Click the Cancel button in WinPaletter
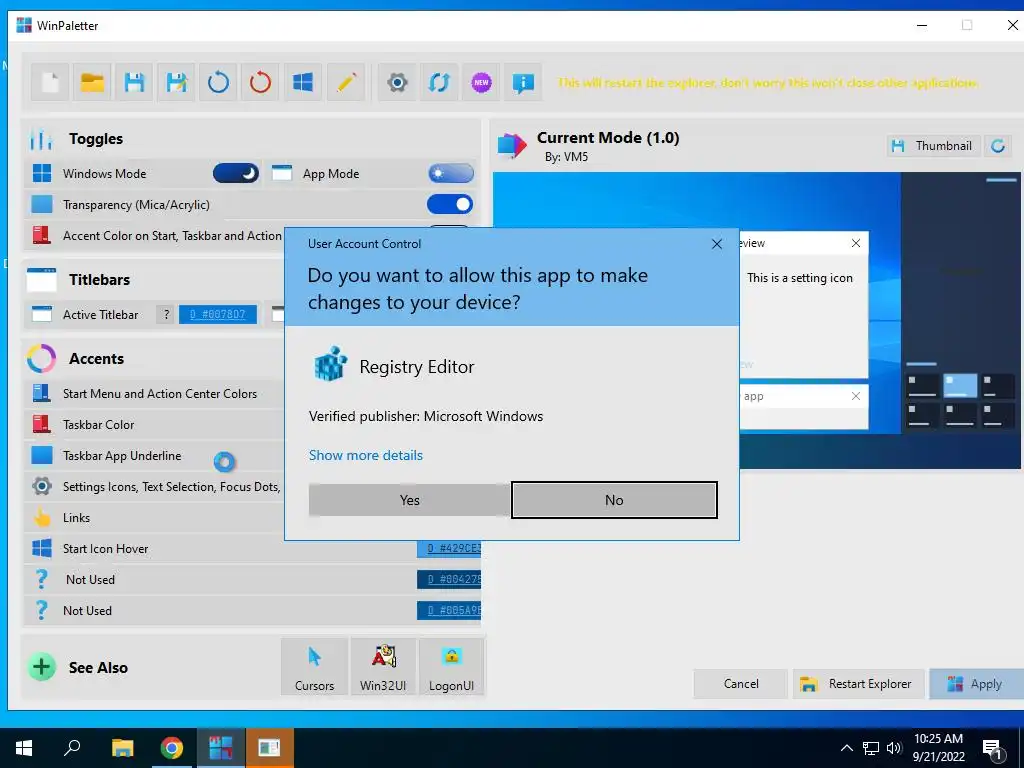 (741, 684)
